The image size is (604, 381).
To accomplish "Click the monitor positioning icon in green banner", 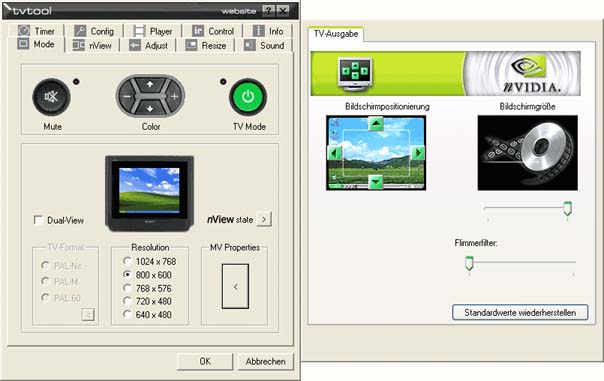I will click(355, 73).
